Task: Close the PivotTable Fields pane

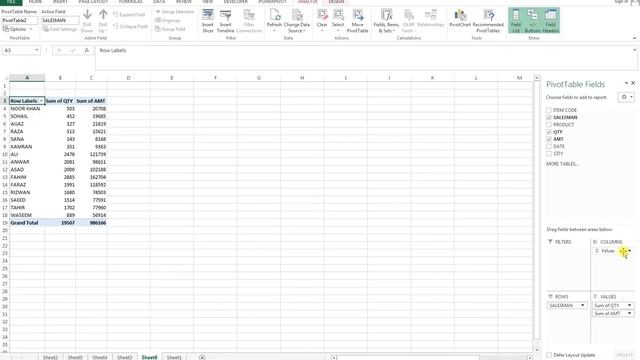Action: click(633, 83)
